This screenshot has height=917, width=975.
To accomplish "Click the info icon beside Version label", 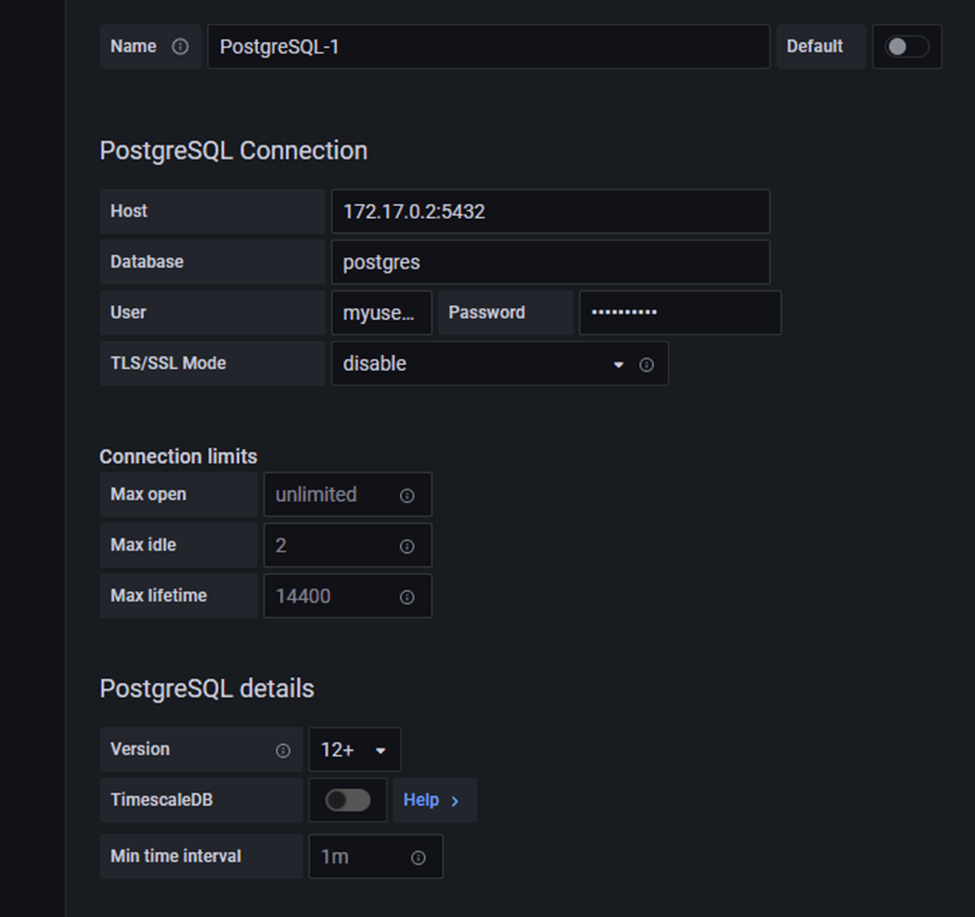I will [283, 750].
